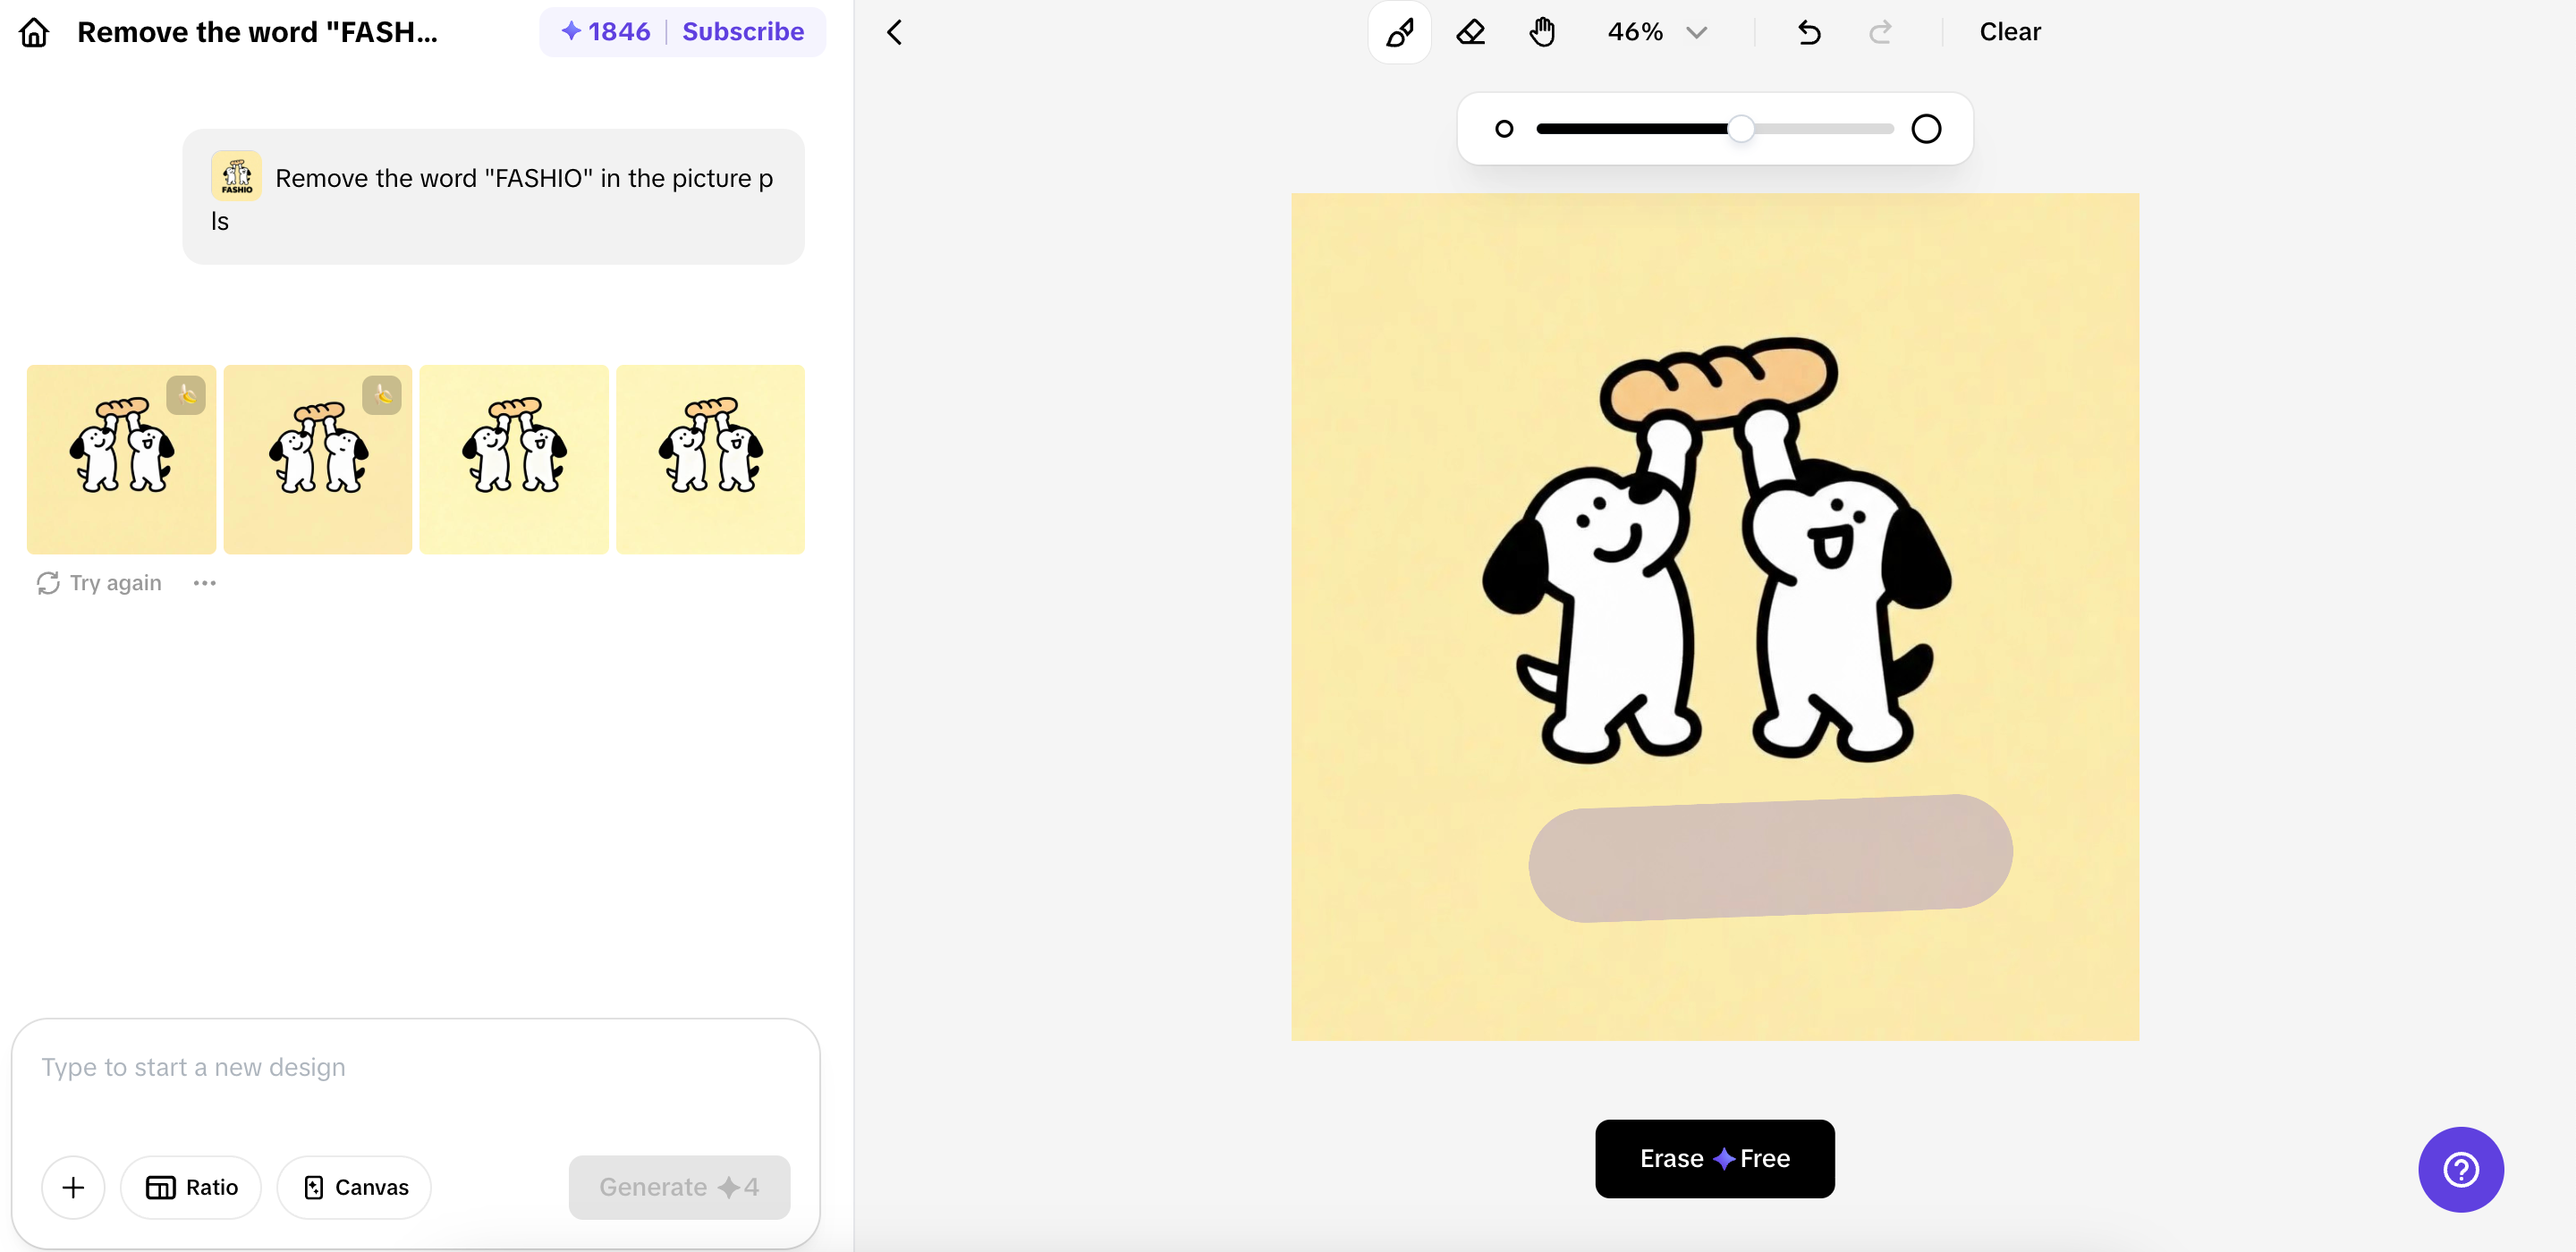Click Clear to remove mask

(2009, 32)
